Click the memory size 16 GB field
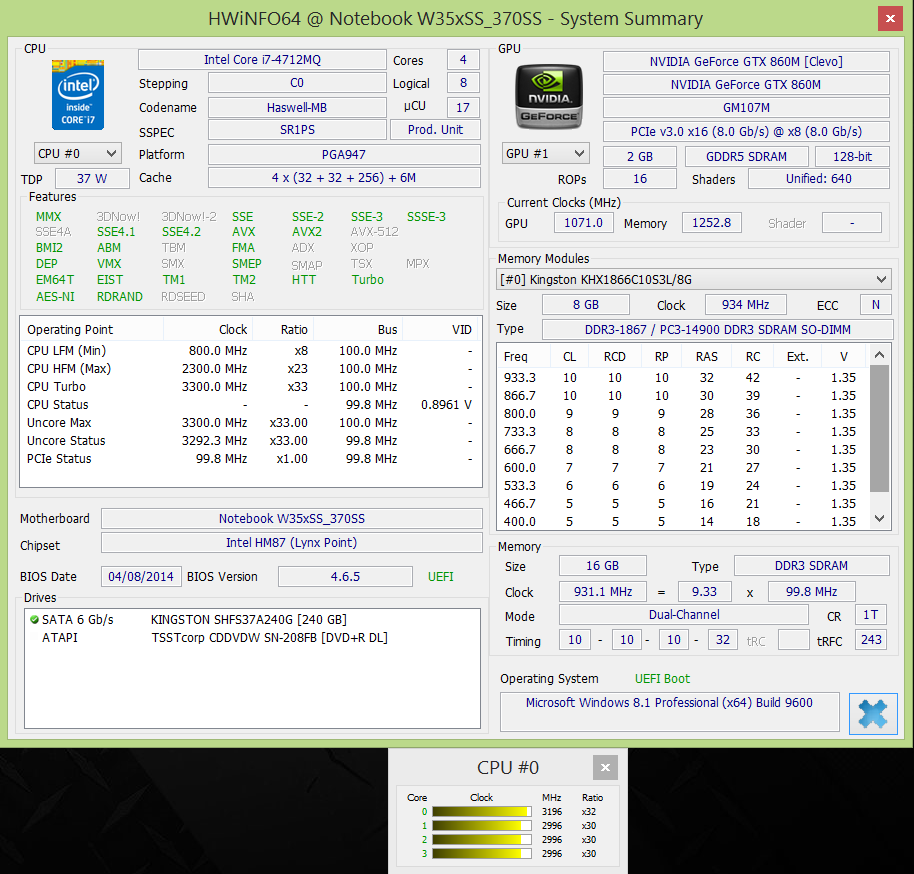The image size is (914, 874). pyautogui.click(x=602, y=566)
